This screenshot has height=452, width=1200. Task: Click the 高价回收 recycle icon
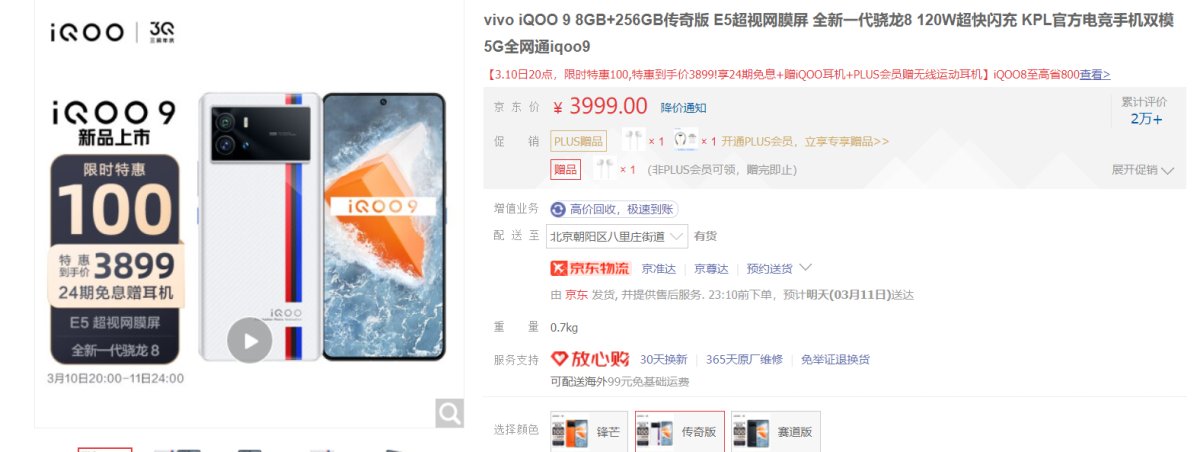point(557,209)
